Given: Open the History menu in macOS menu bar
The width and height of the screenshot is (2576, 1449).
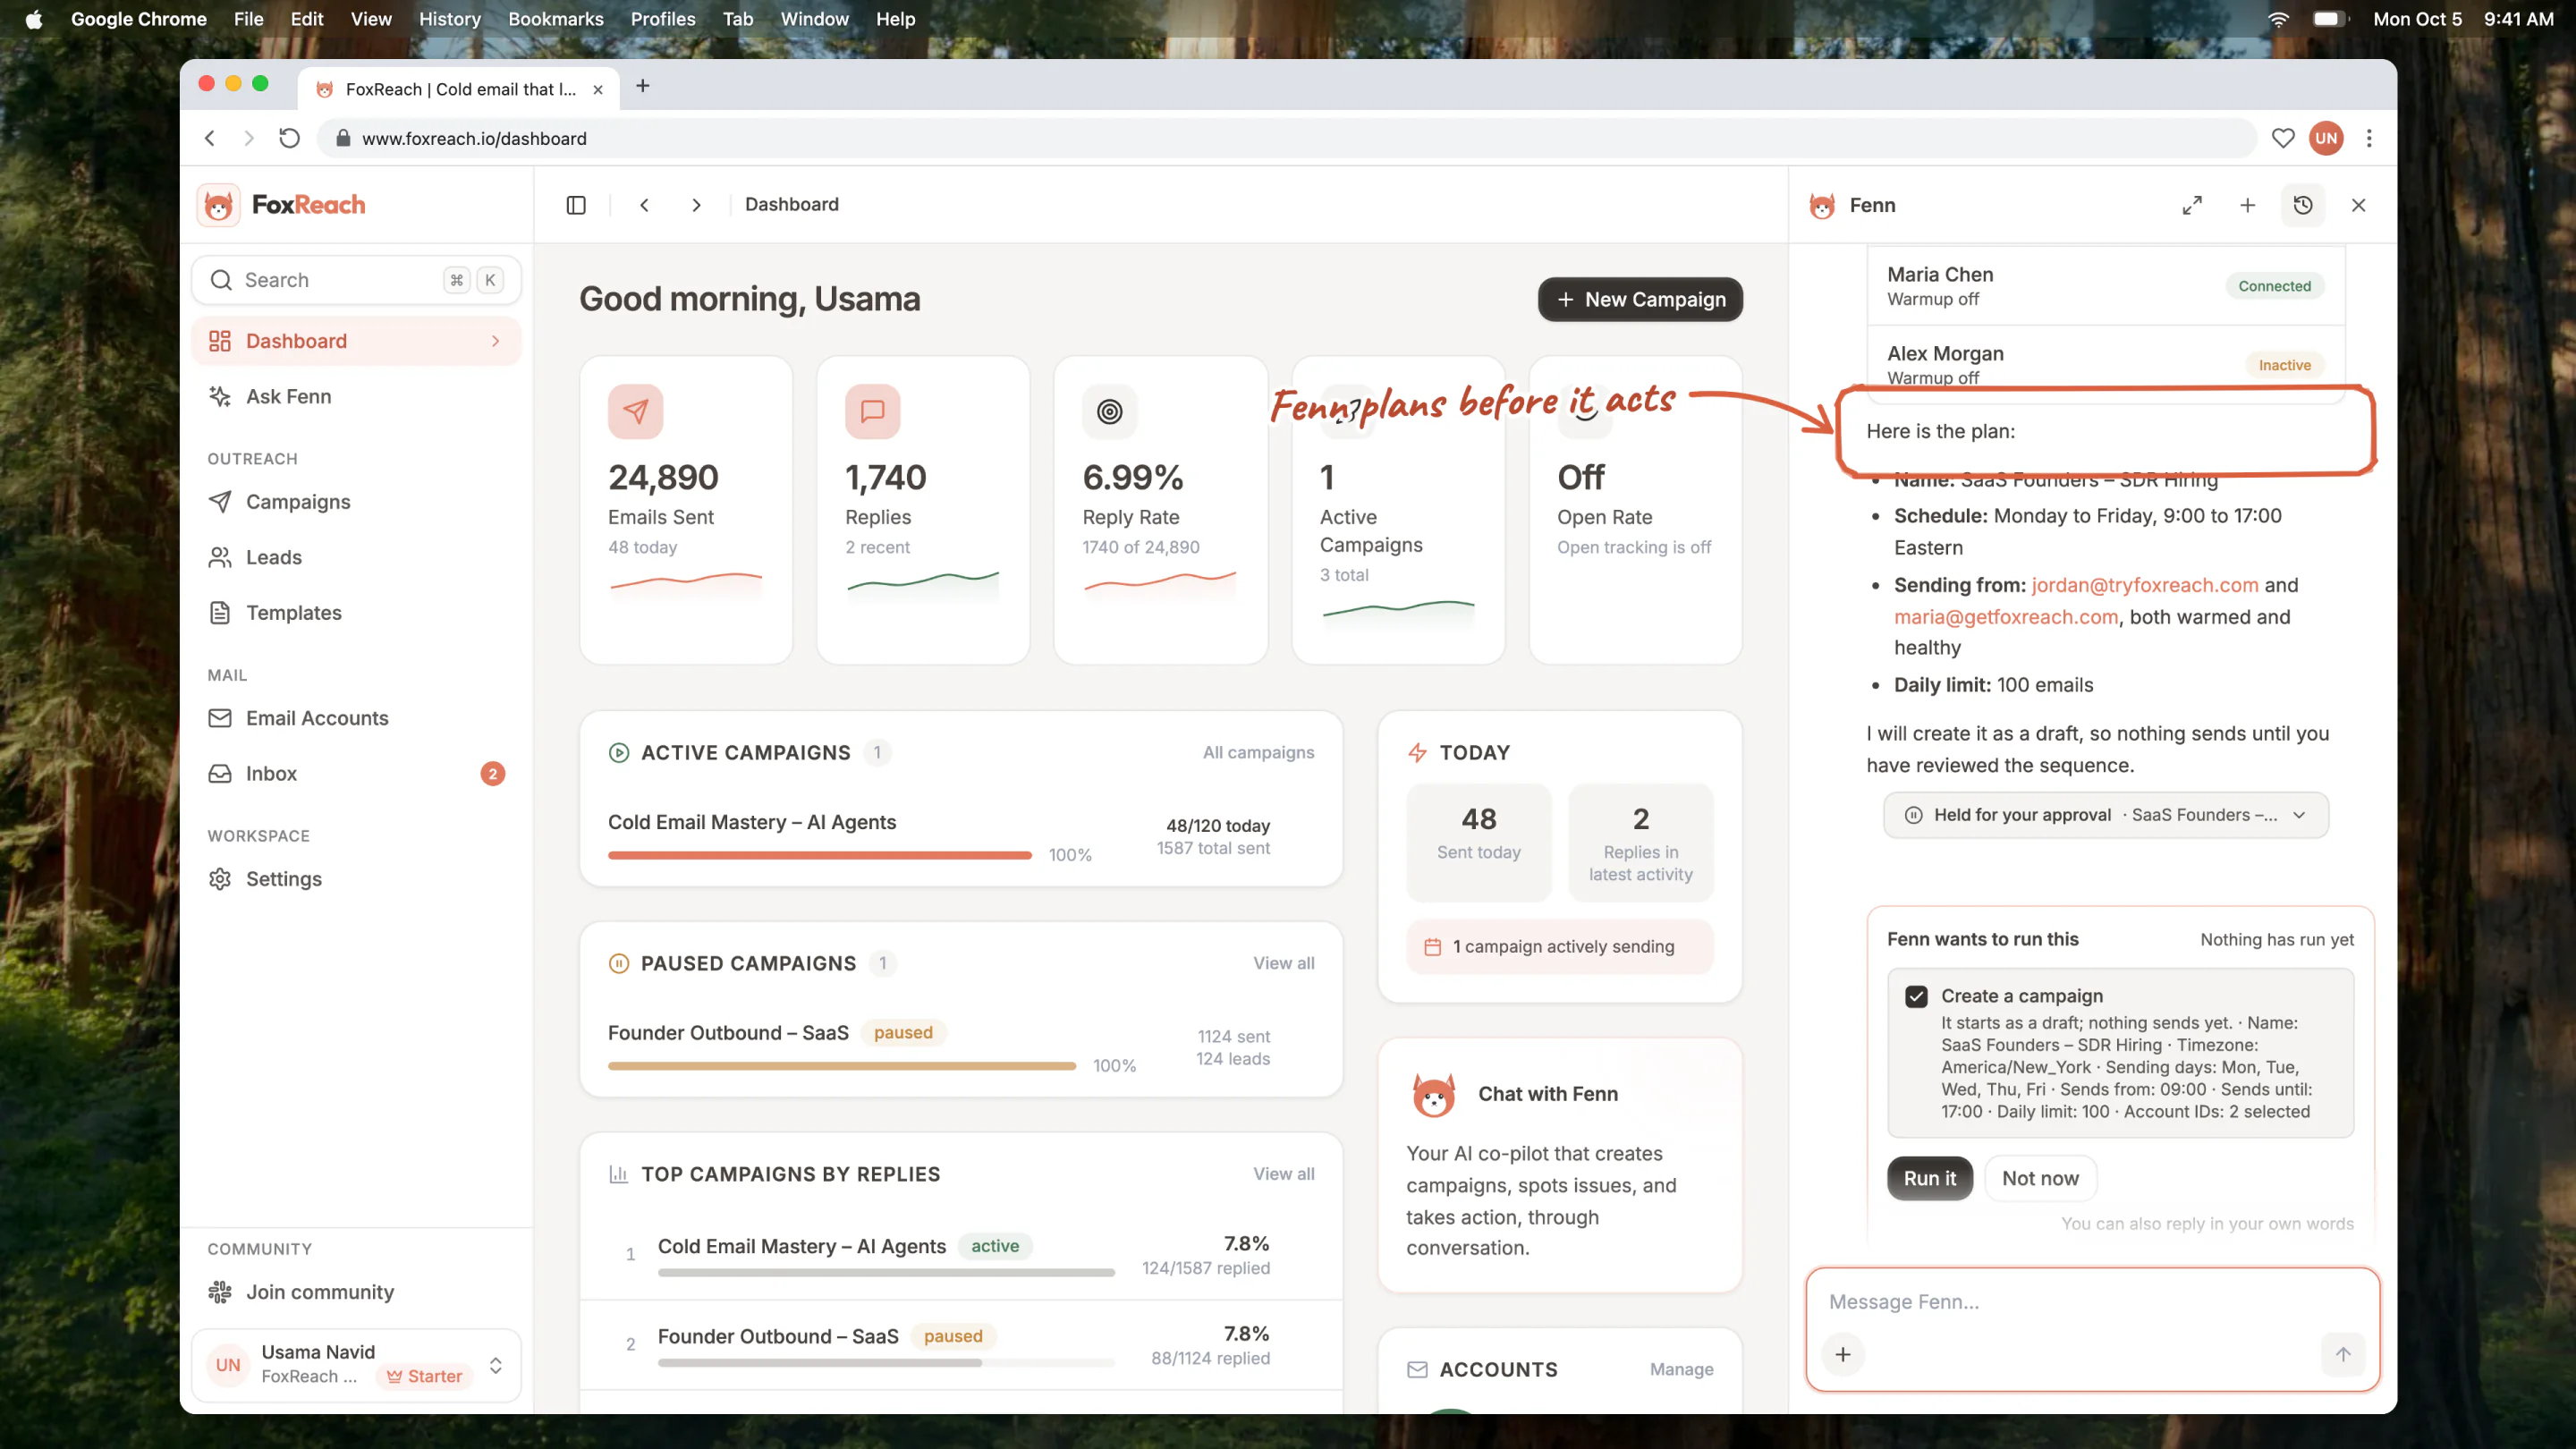Looking at the screenshot, I should pyautogui.click(x=449, y=19).
